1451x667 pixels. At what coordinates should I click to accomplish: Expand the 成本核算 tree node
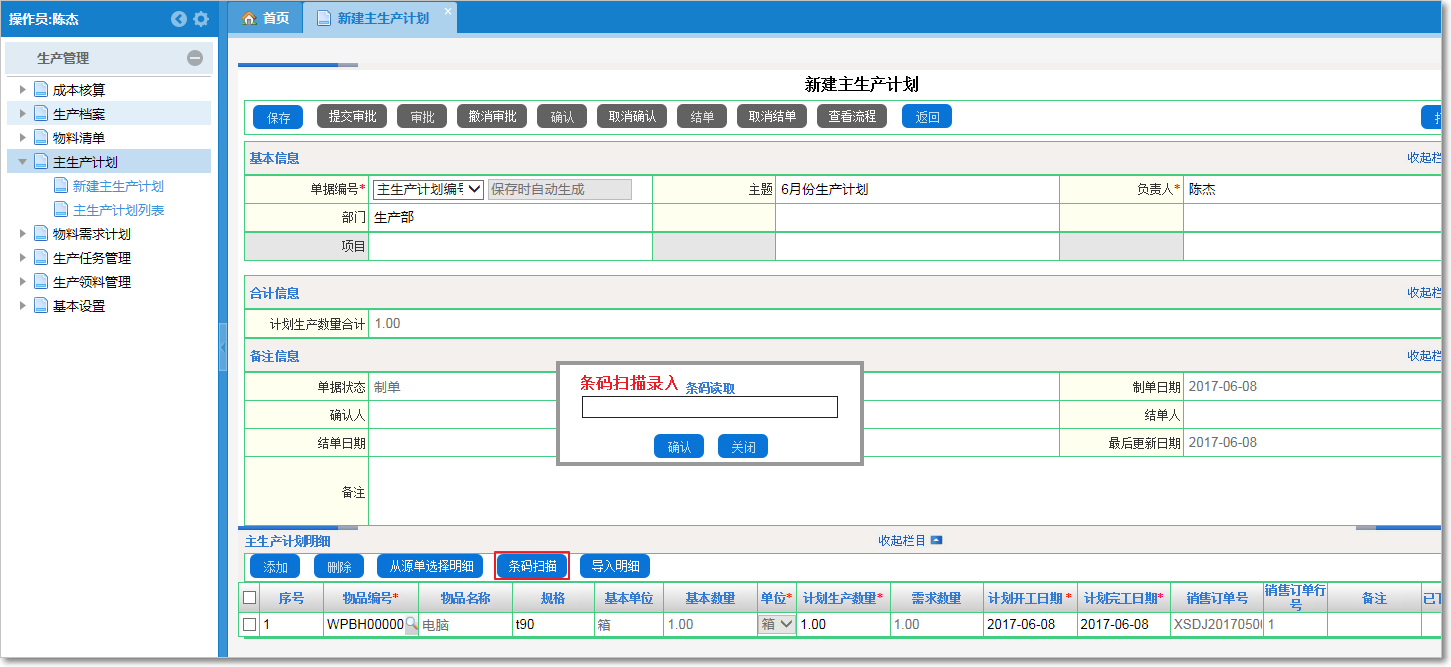(x=22, y=89)
